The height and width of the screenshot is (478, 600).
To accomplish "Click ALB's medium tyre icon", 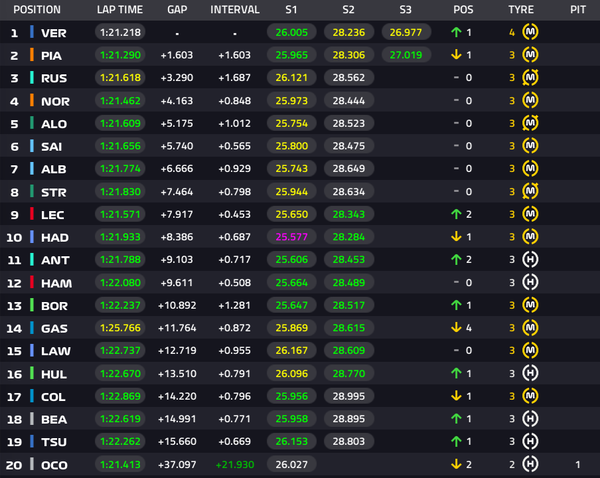I will pos(530,168).
